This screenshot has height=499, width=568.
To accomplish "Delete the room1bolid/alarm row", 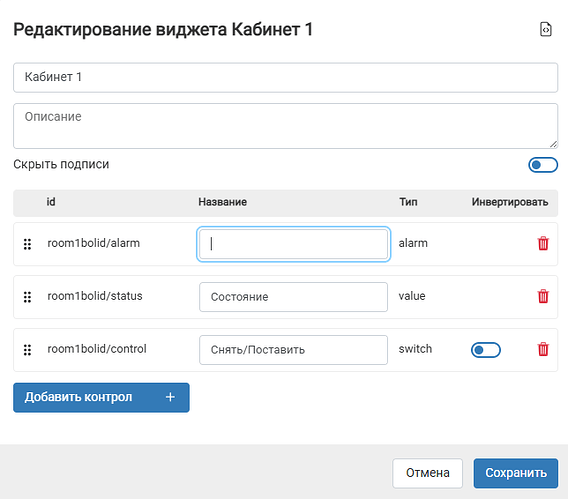I will (x=543, y=243).
